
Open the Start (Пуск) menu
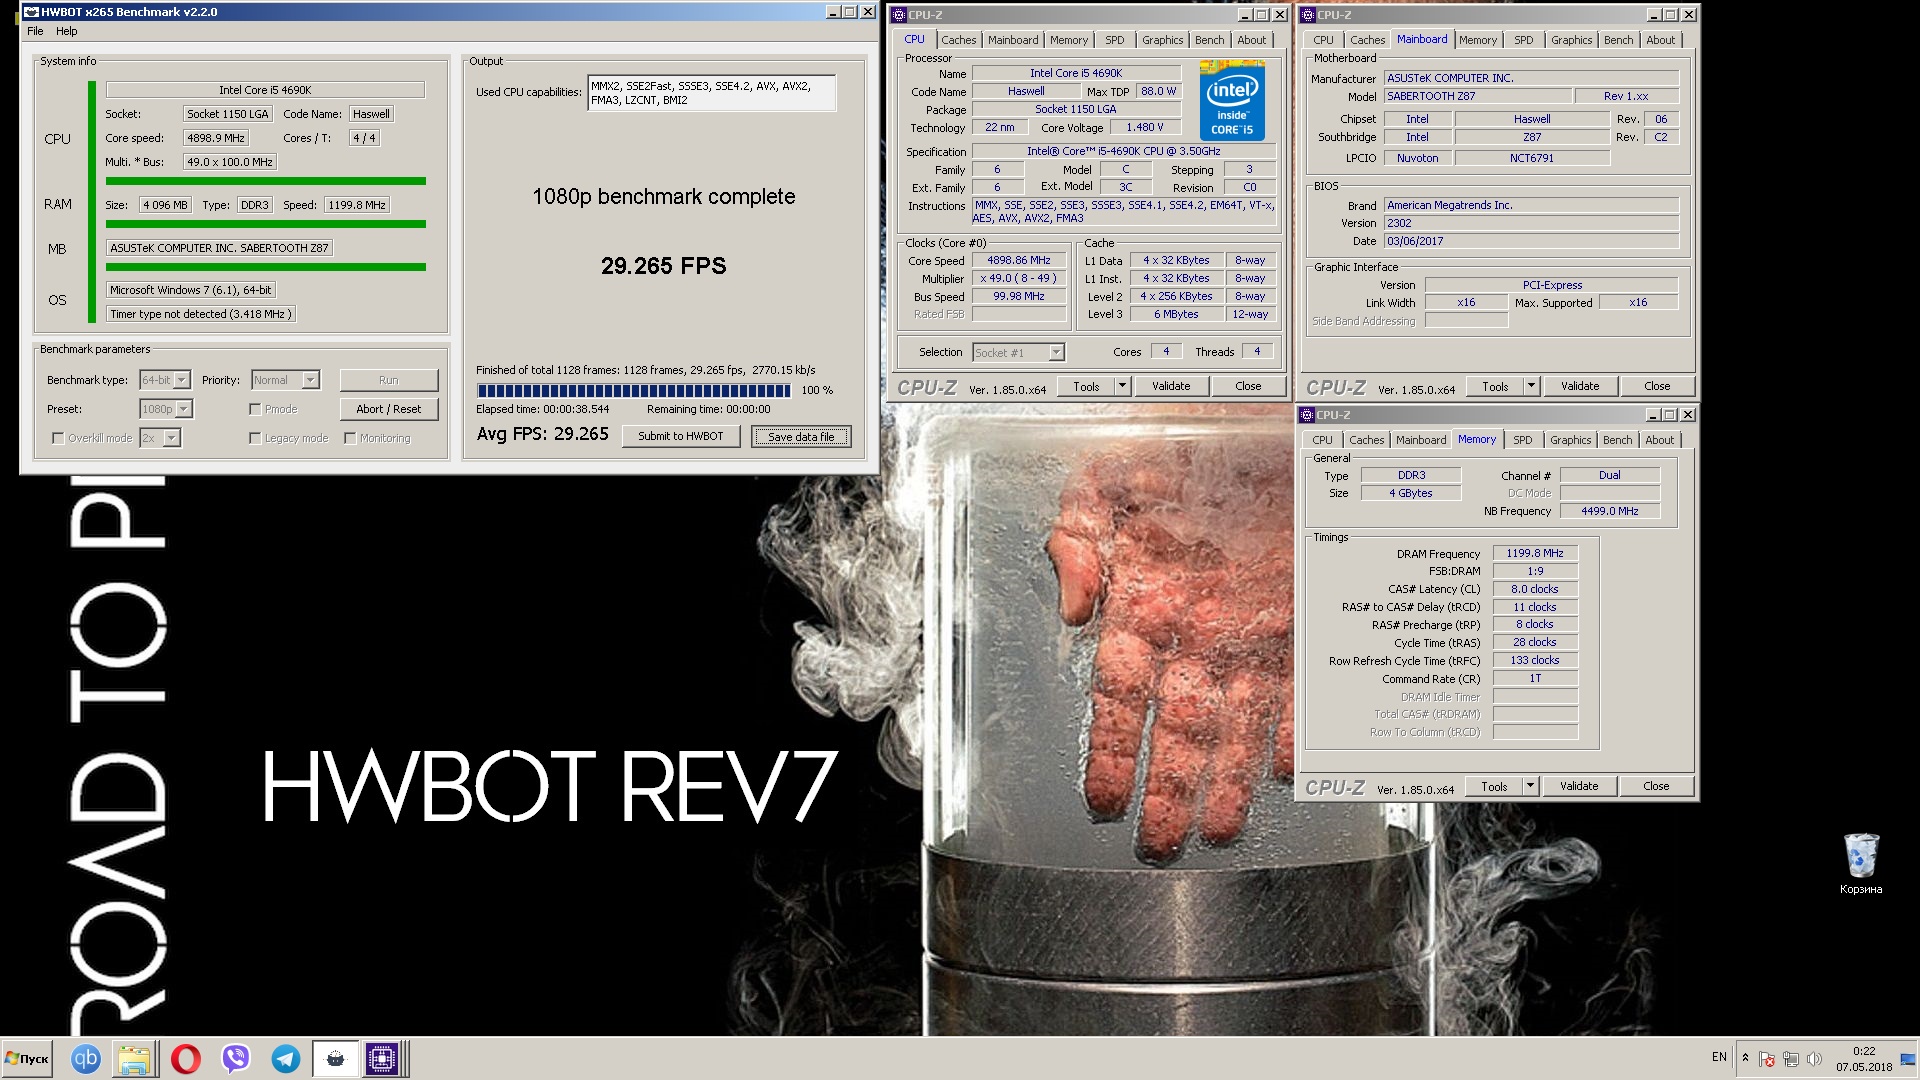point(27,1058)
